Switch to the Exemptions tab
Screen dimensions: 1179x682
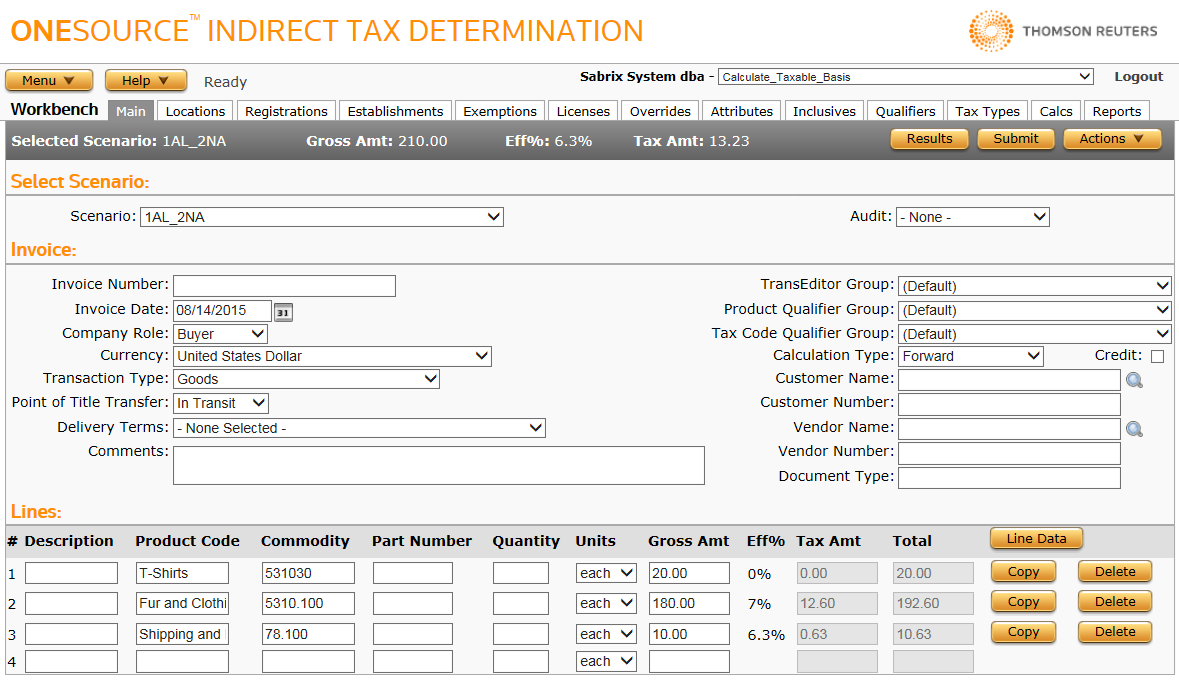coord(500,111)
